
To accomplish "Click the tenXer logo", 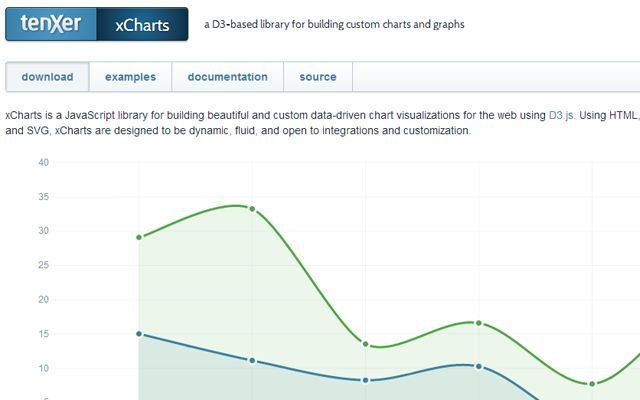I will click(x=51, y=24).
